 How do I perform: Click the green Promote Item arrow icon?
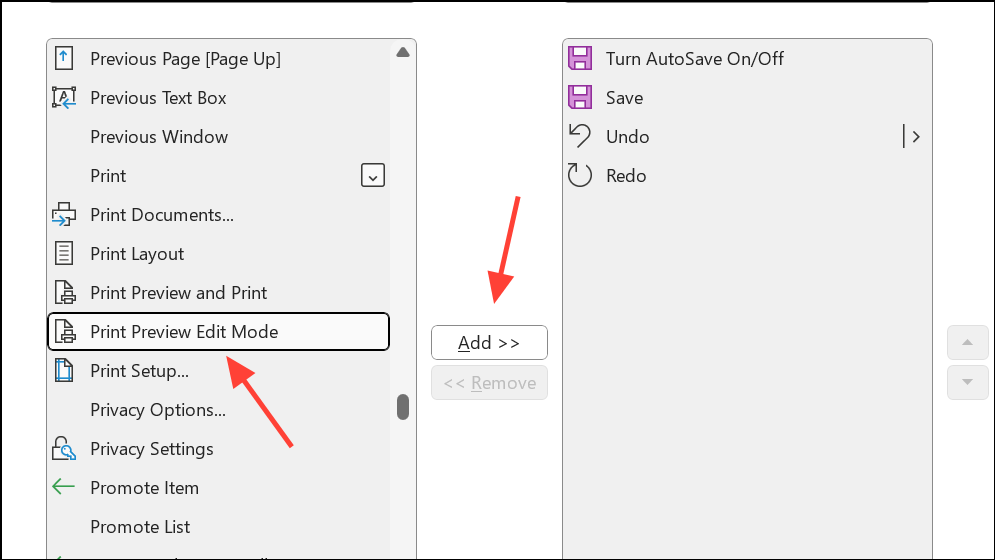63,487
